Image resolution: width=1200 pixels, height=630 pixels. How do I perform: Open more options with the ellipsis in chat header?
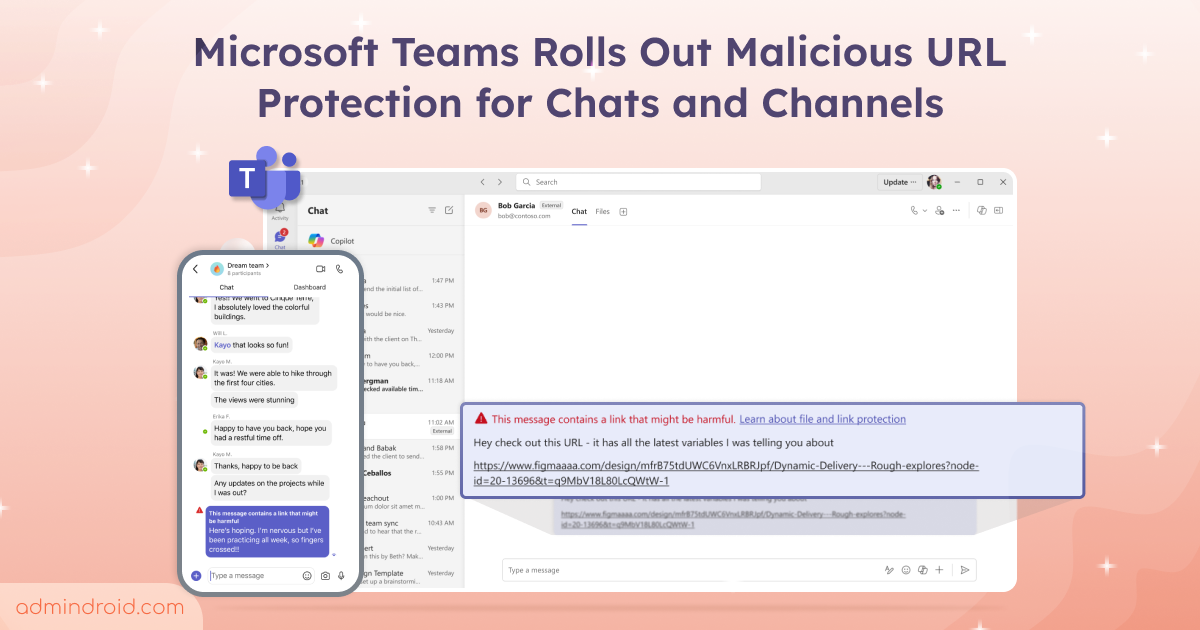957,211
